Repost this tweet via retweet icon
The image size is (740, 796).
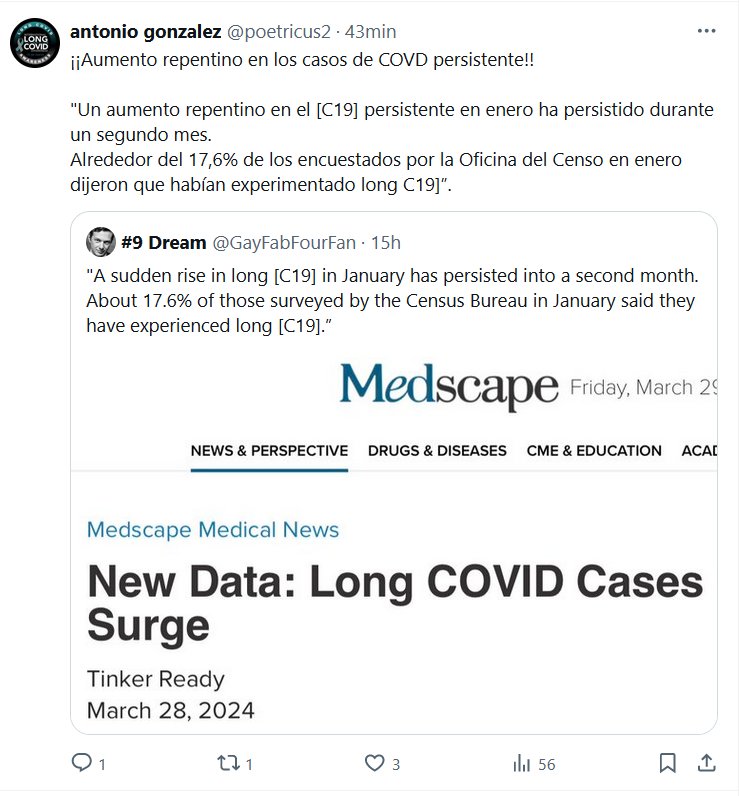(x=228, y=763)
